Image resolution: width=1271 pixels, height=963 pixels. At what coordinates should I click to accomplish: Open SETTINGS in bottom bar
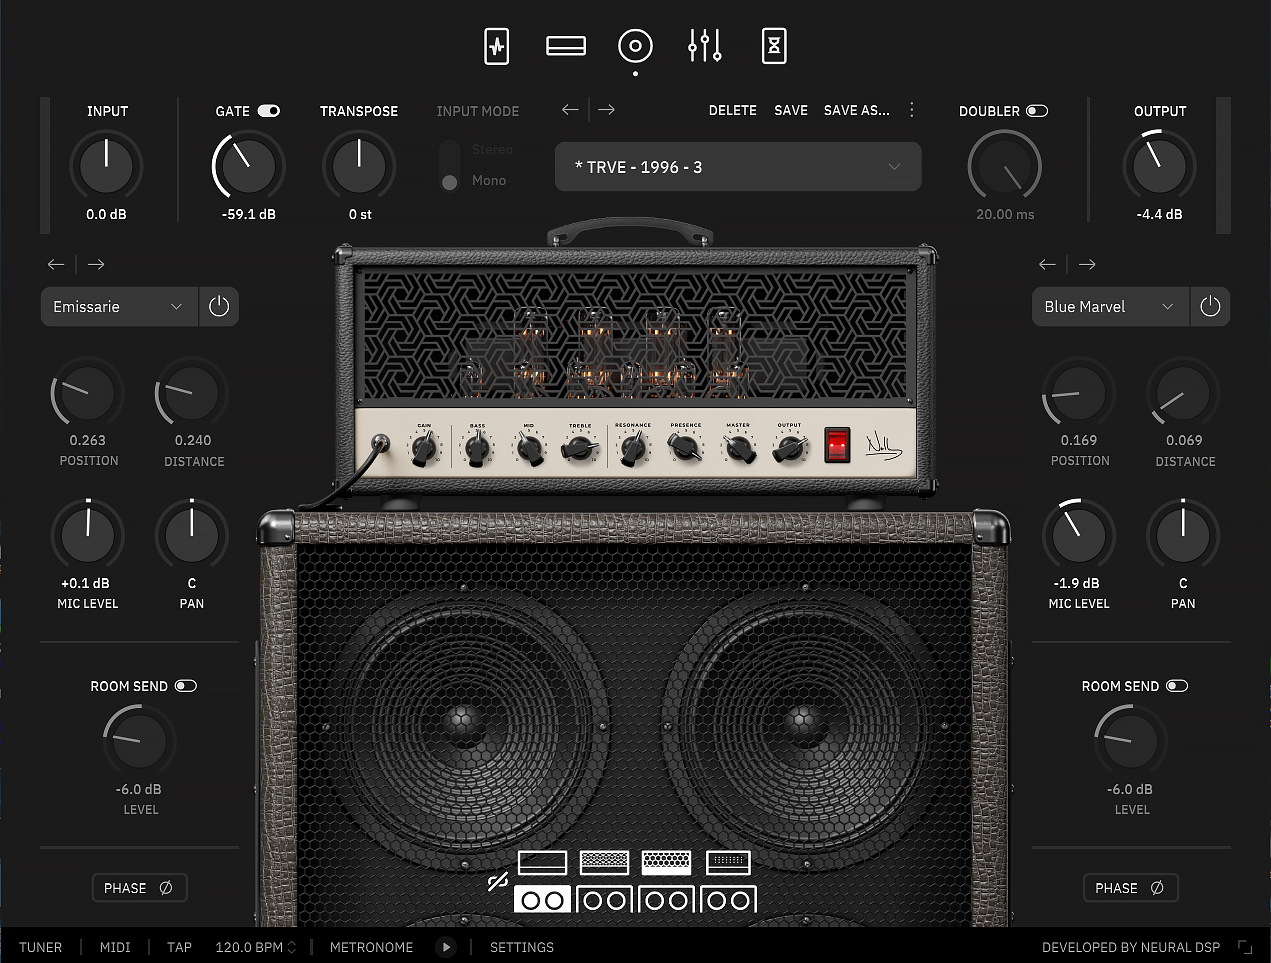(x=522, y=947)
